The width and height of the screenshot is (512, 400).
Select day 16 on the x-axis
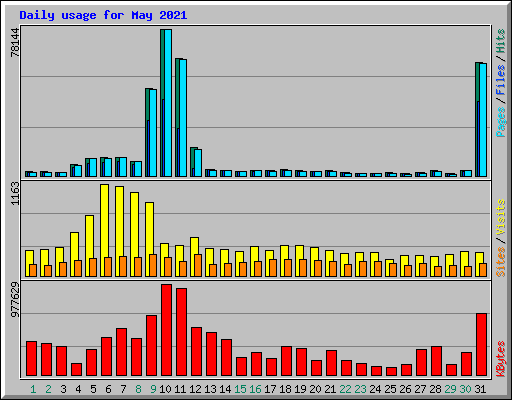[255, 389]
